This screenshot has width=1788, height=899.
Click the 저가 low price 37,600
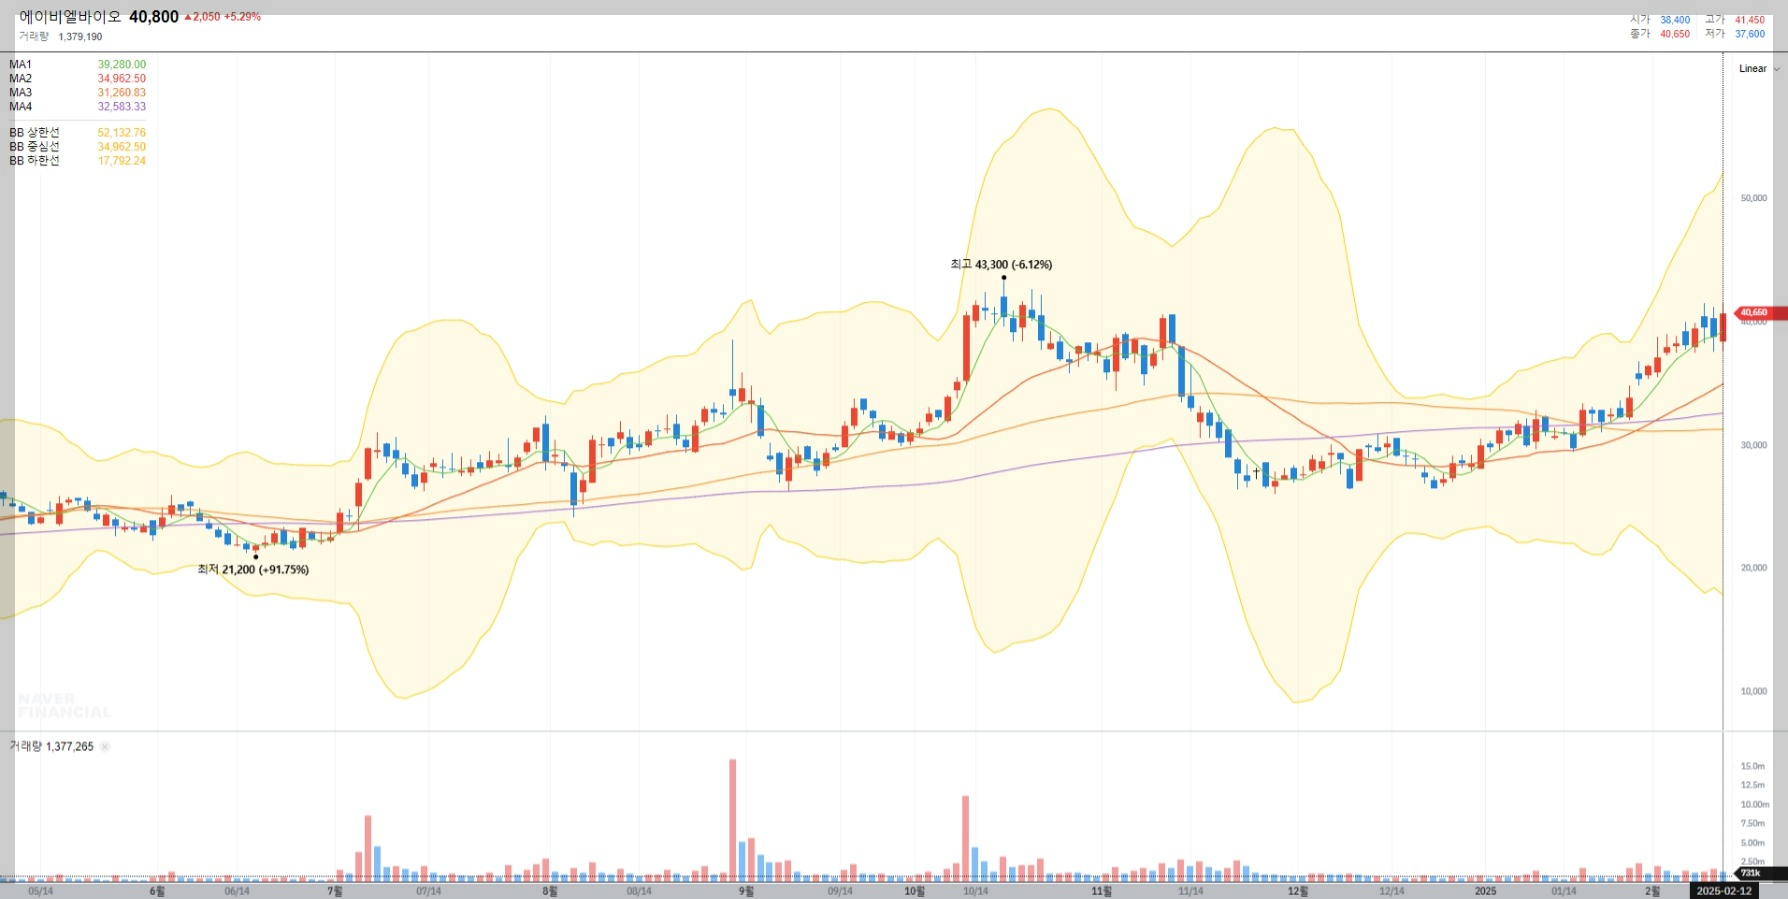point(1750,34)
